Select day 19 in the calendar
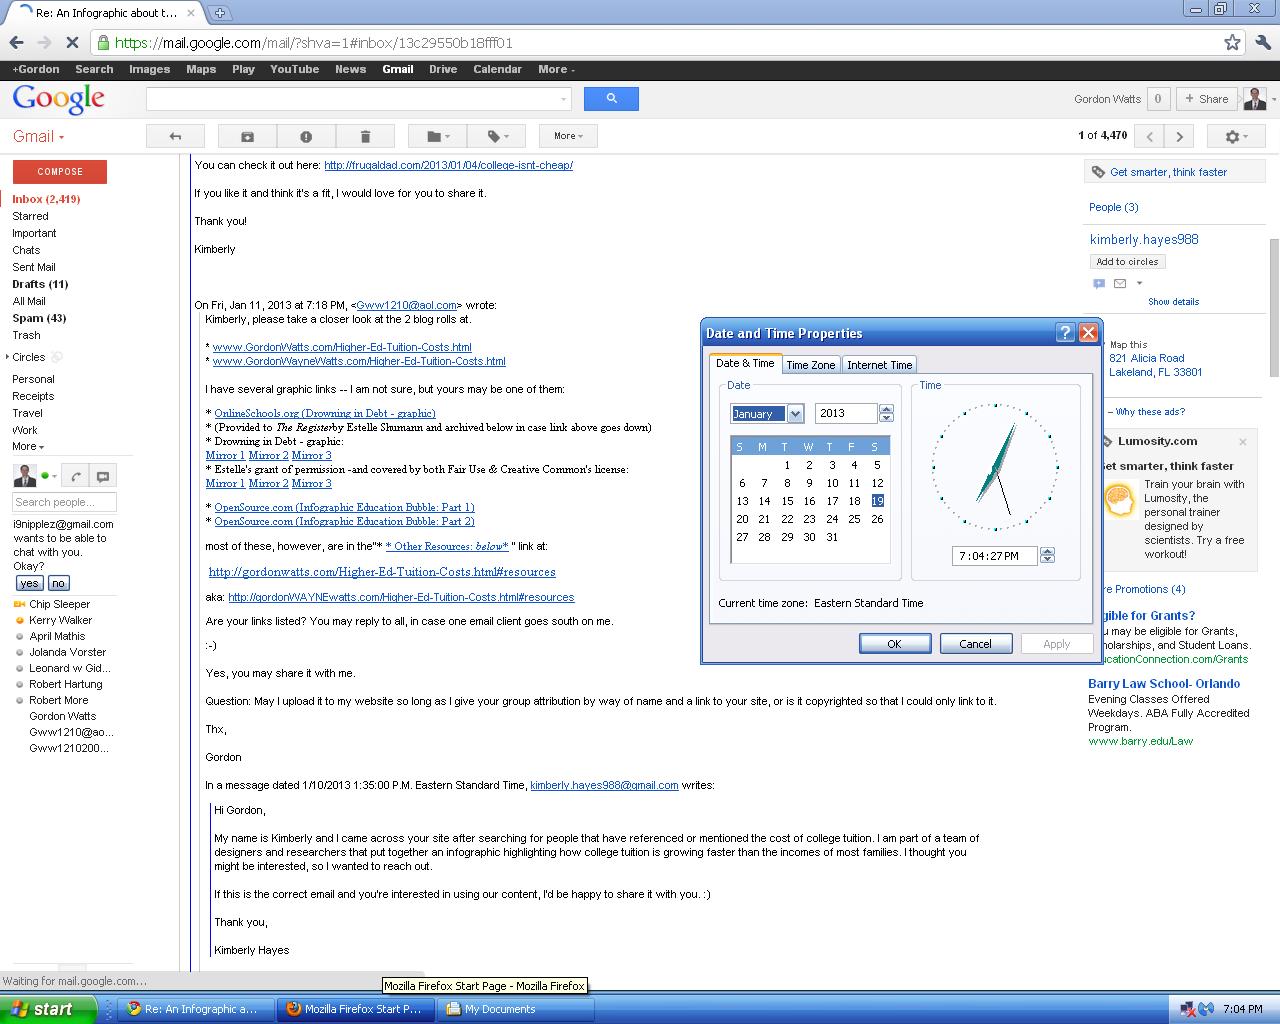Viewport: 1280px width, 1024px height. [877, 501]
